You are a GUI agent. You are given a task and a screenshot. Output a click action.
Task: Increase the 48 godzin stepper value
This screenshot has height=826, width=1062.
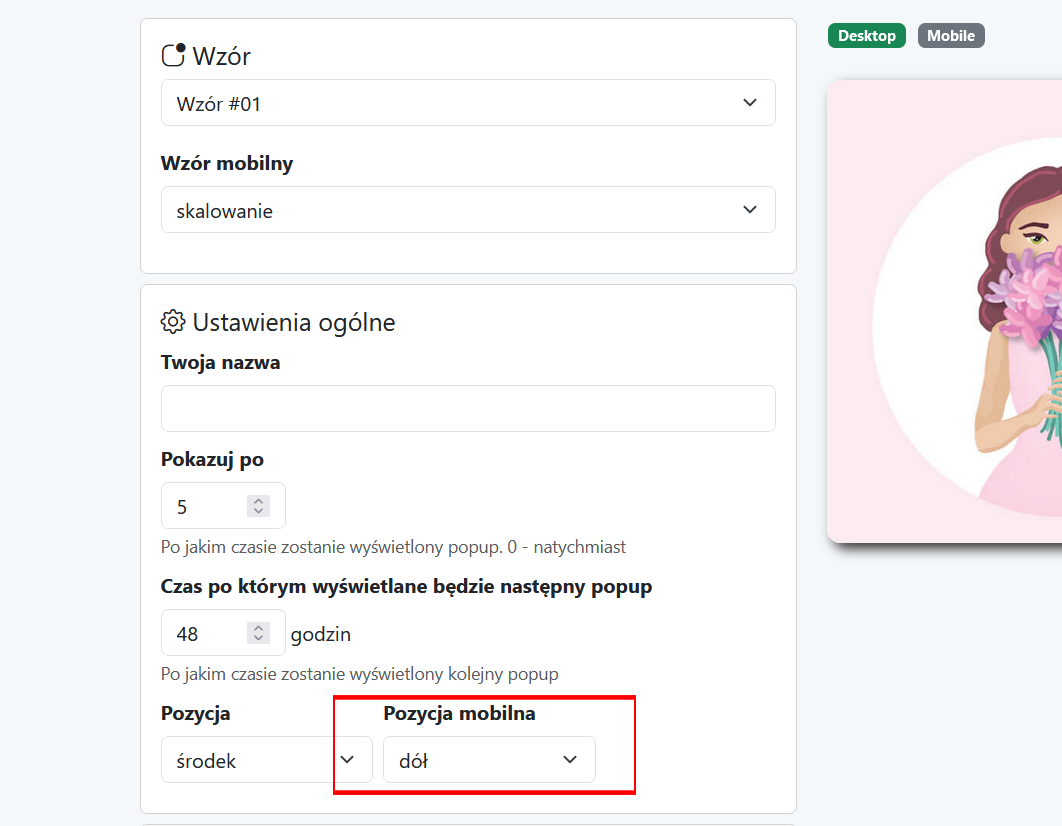pyautogui.click(x=259, y=628)
